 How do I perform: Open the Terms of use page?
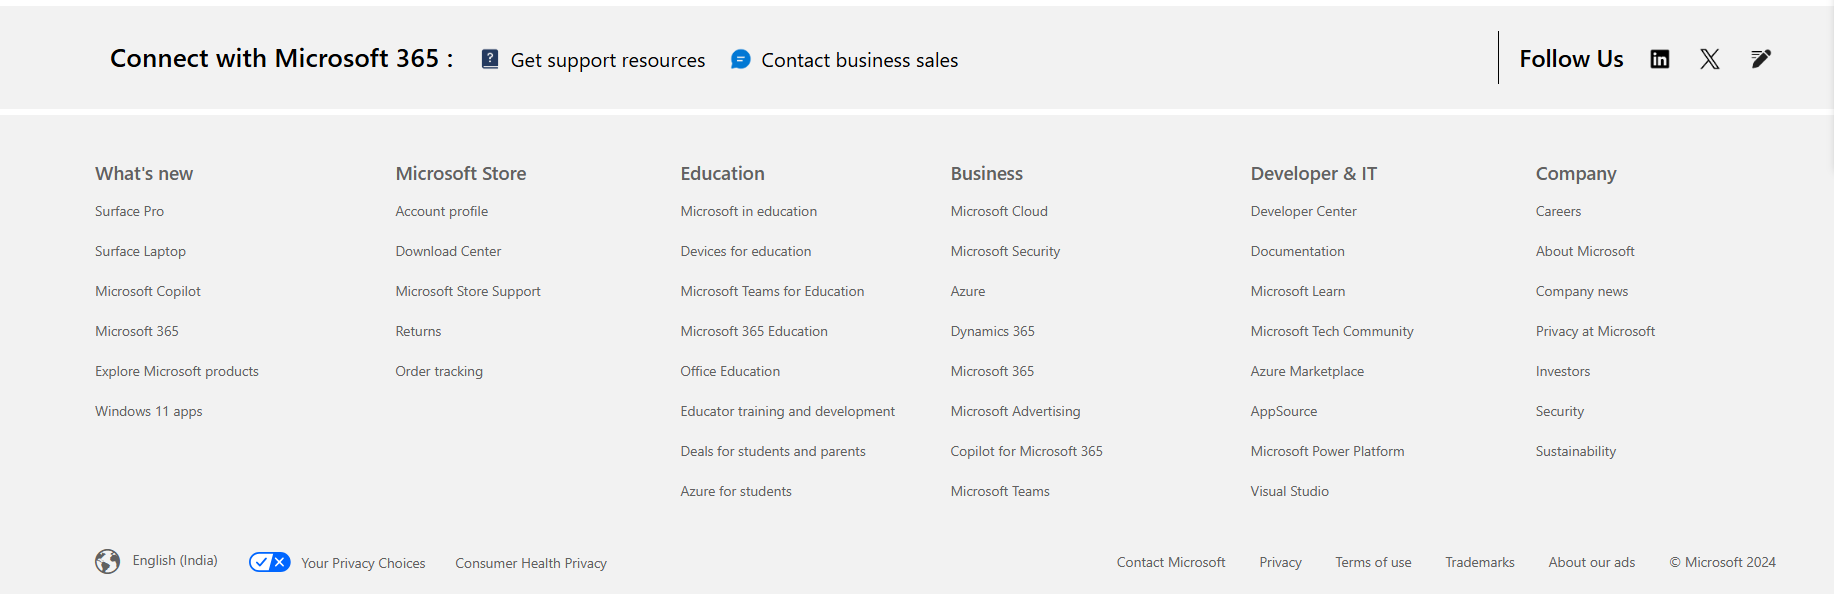[1373, 563]
